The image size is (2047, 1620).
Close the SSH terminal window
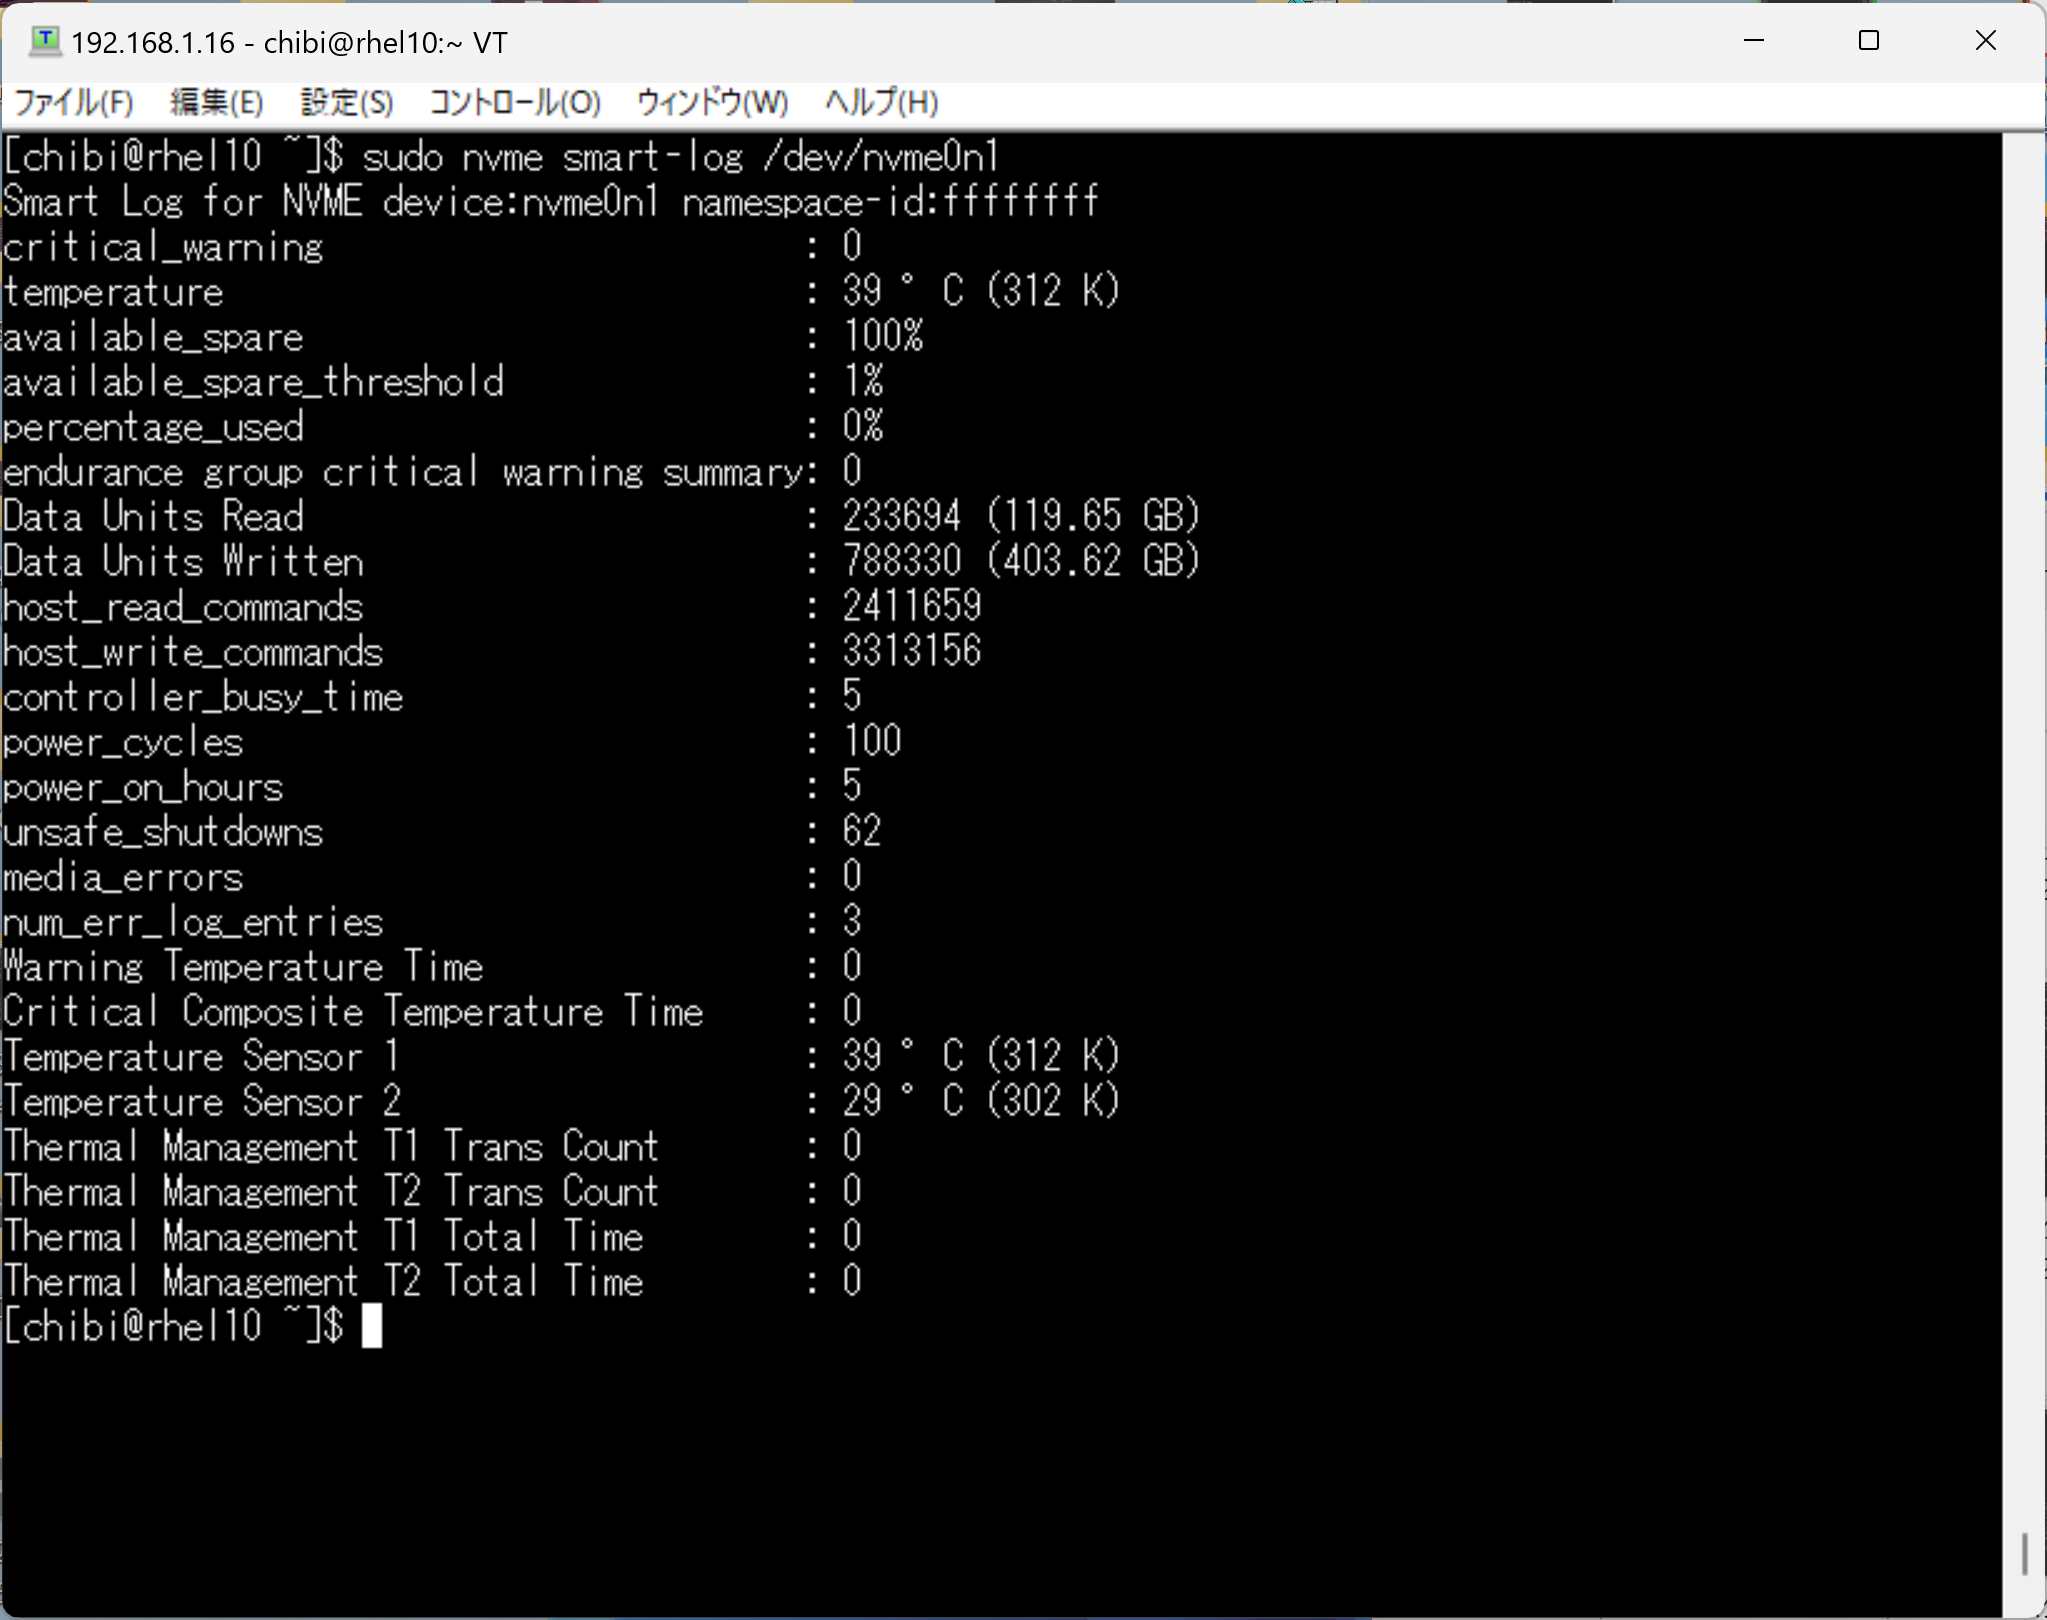click(x=1985, y=41)
